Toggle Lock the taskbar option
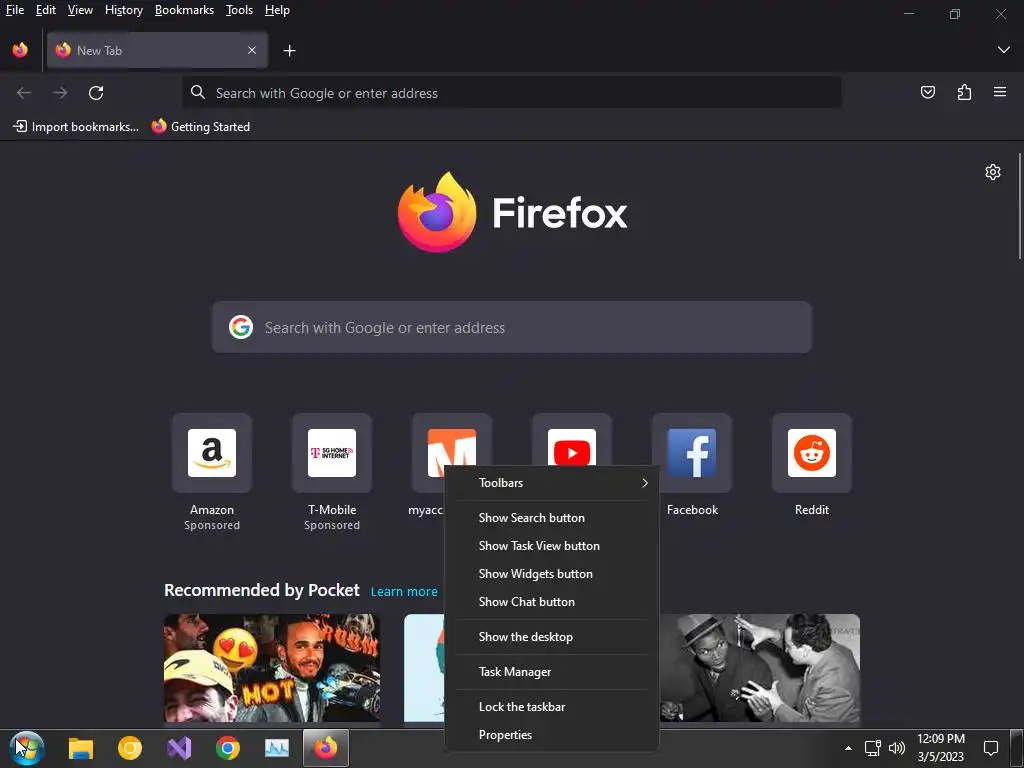The image size is (1024, 768). 552,707
